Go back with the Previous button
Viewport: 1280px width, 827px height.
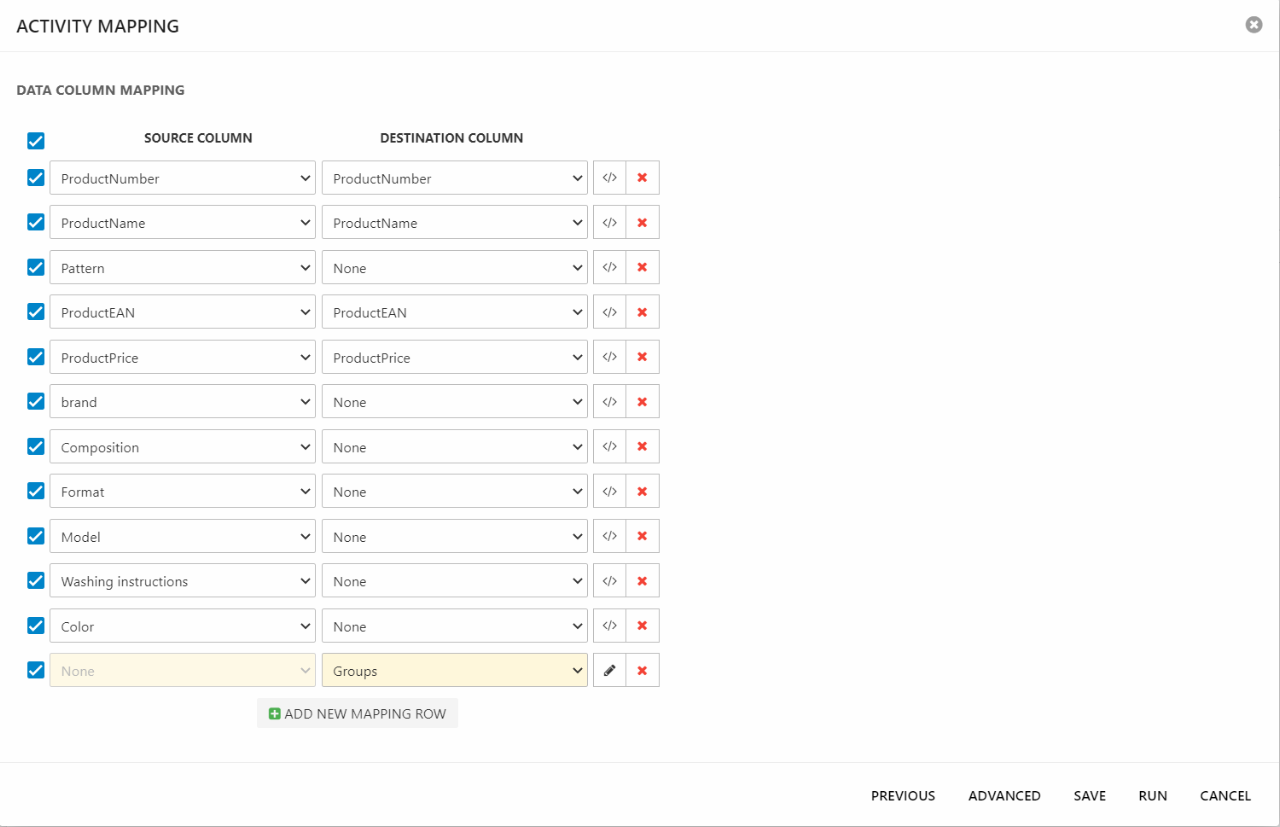[x=903, y=796]
